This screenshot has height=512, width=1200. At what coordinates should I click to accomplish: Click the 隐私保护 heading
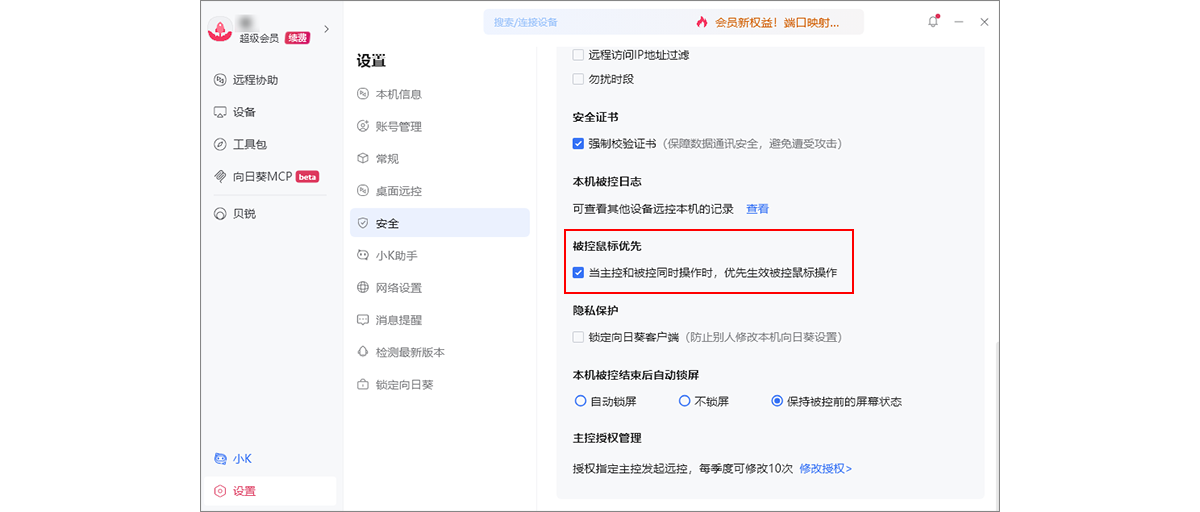click(x=595, y=311)
